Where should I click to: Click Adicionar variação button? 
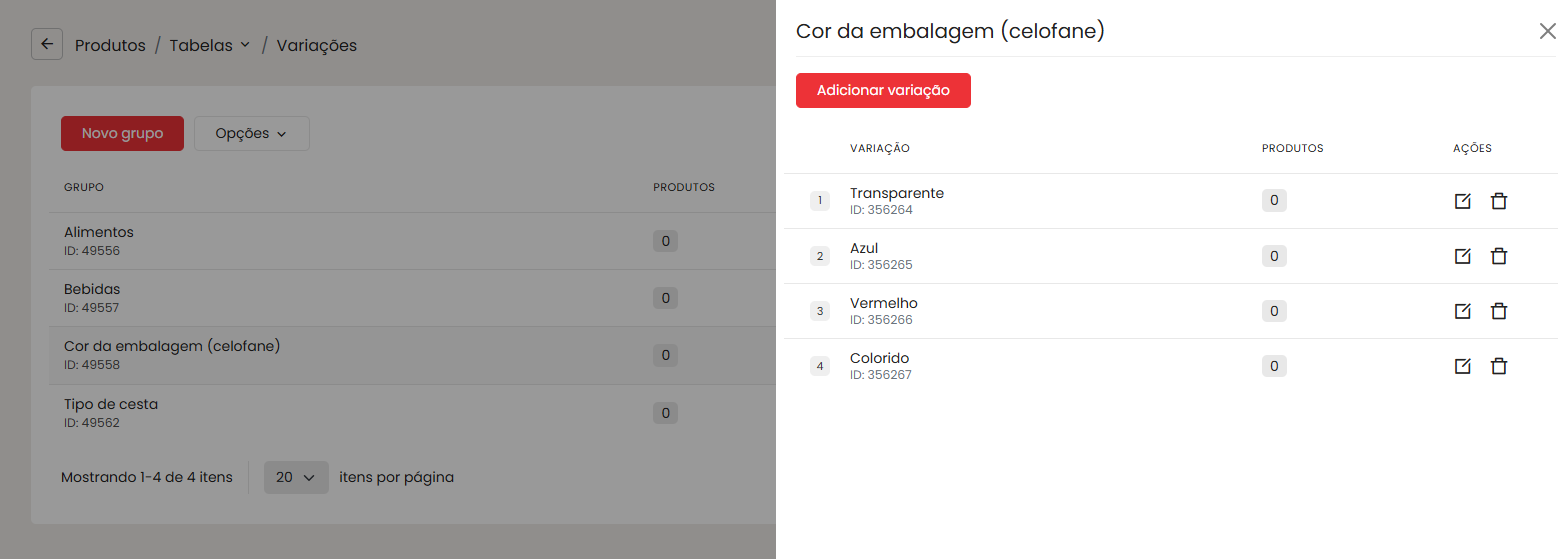pos(883,90)
